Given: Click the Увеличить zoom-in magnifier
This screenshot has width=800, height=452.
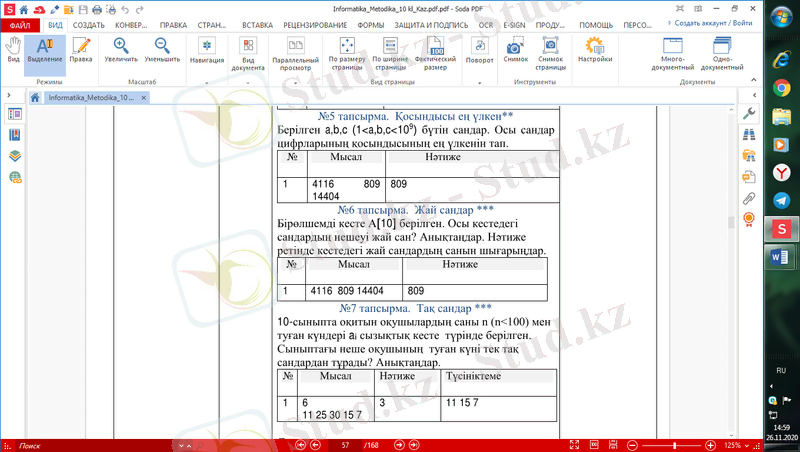Looking at the screenshot, I should pos(121,51).
